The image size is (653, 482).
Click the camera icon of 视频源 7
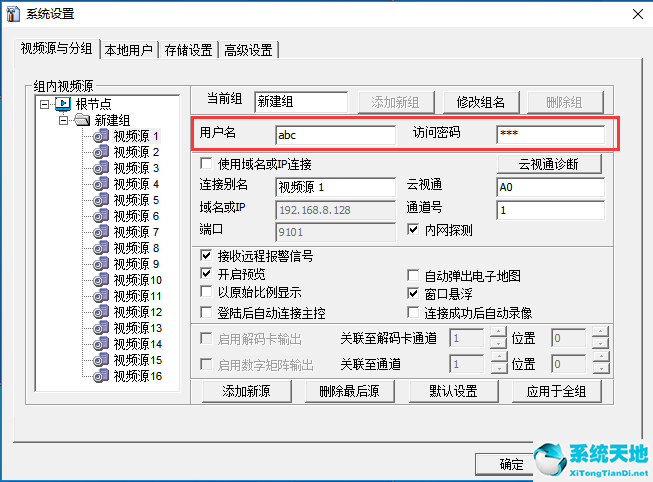click(101, 232)
